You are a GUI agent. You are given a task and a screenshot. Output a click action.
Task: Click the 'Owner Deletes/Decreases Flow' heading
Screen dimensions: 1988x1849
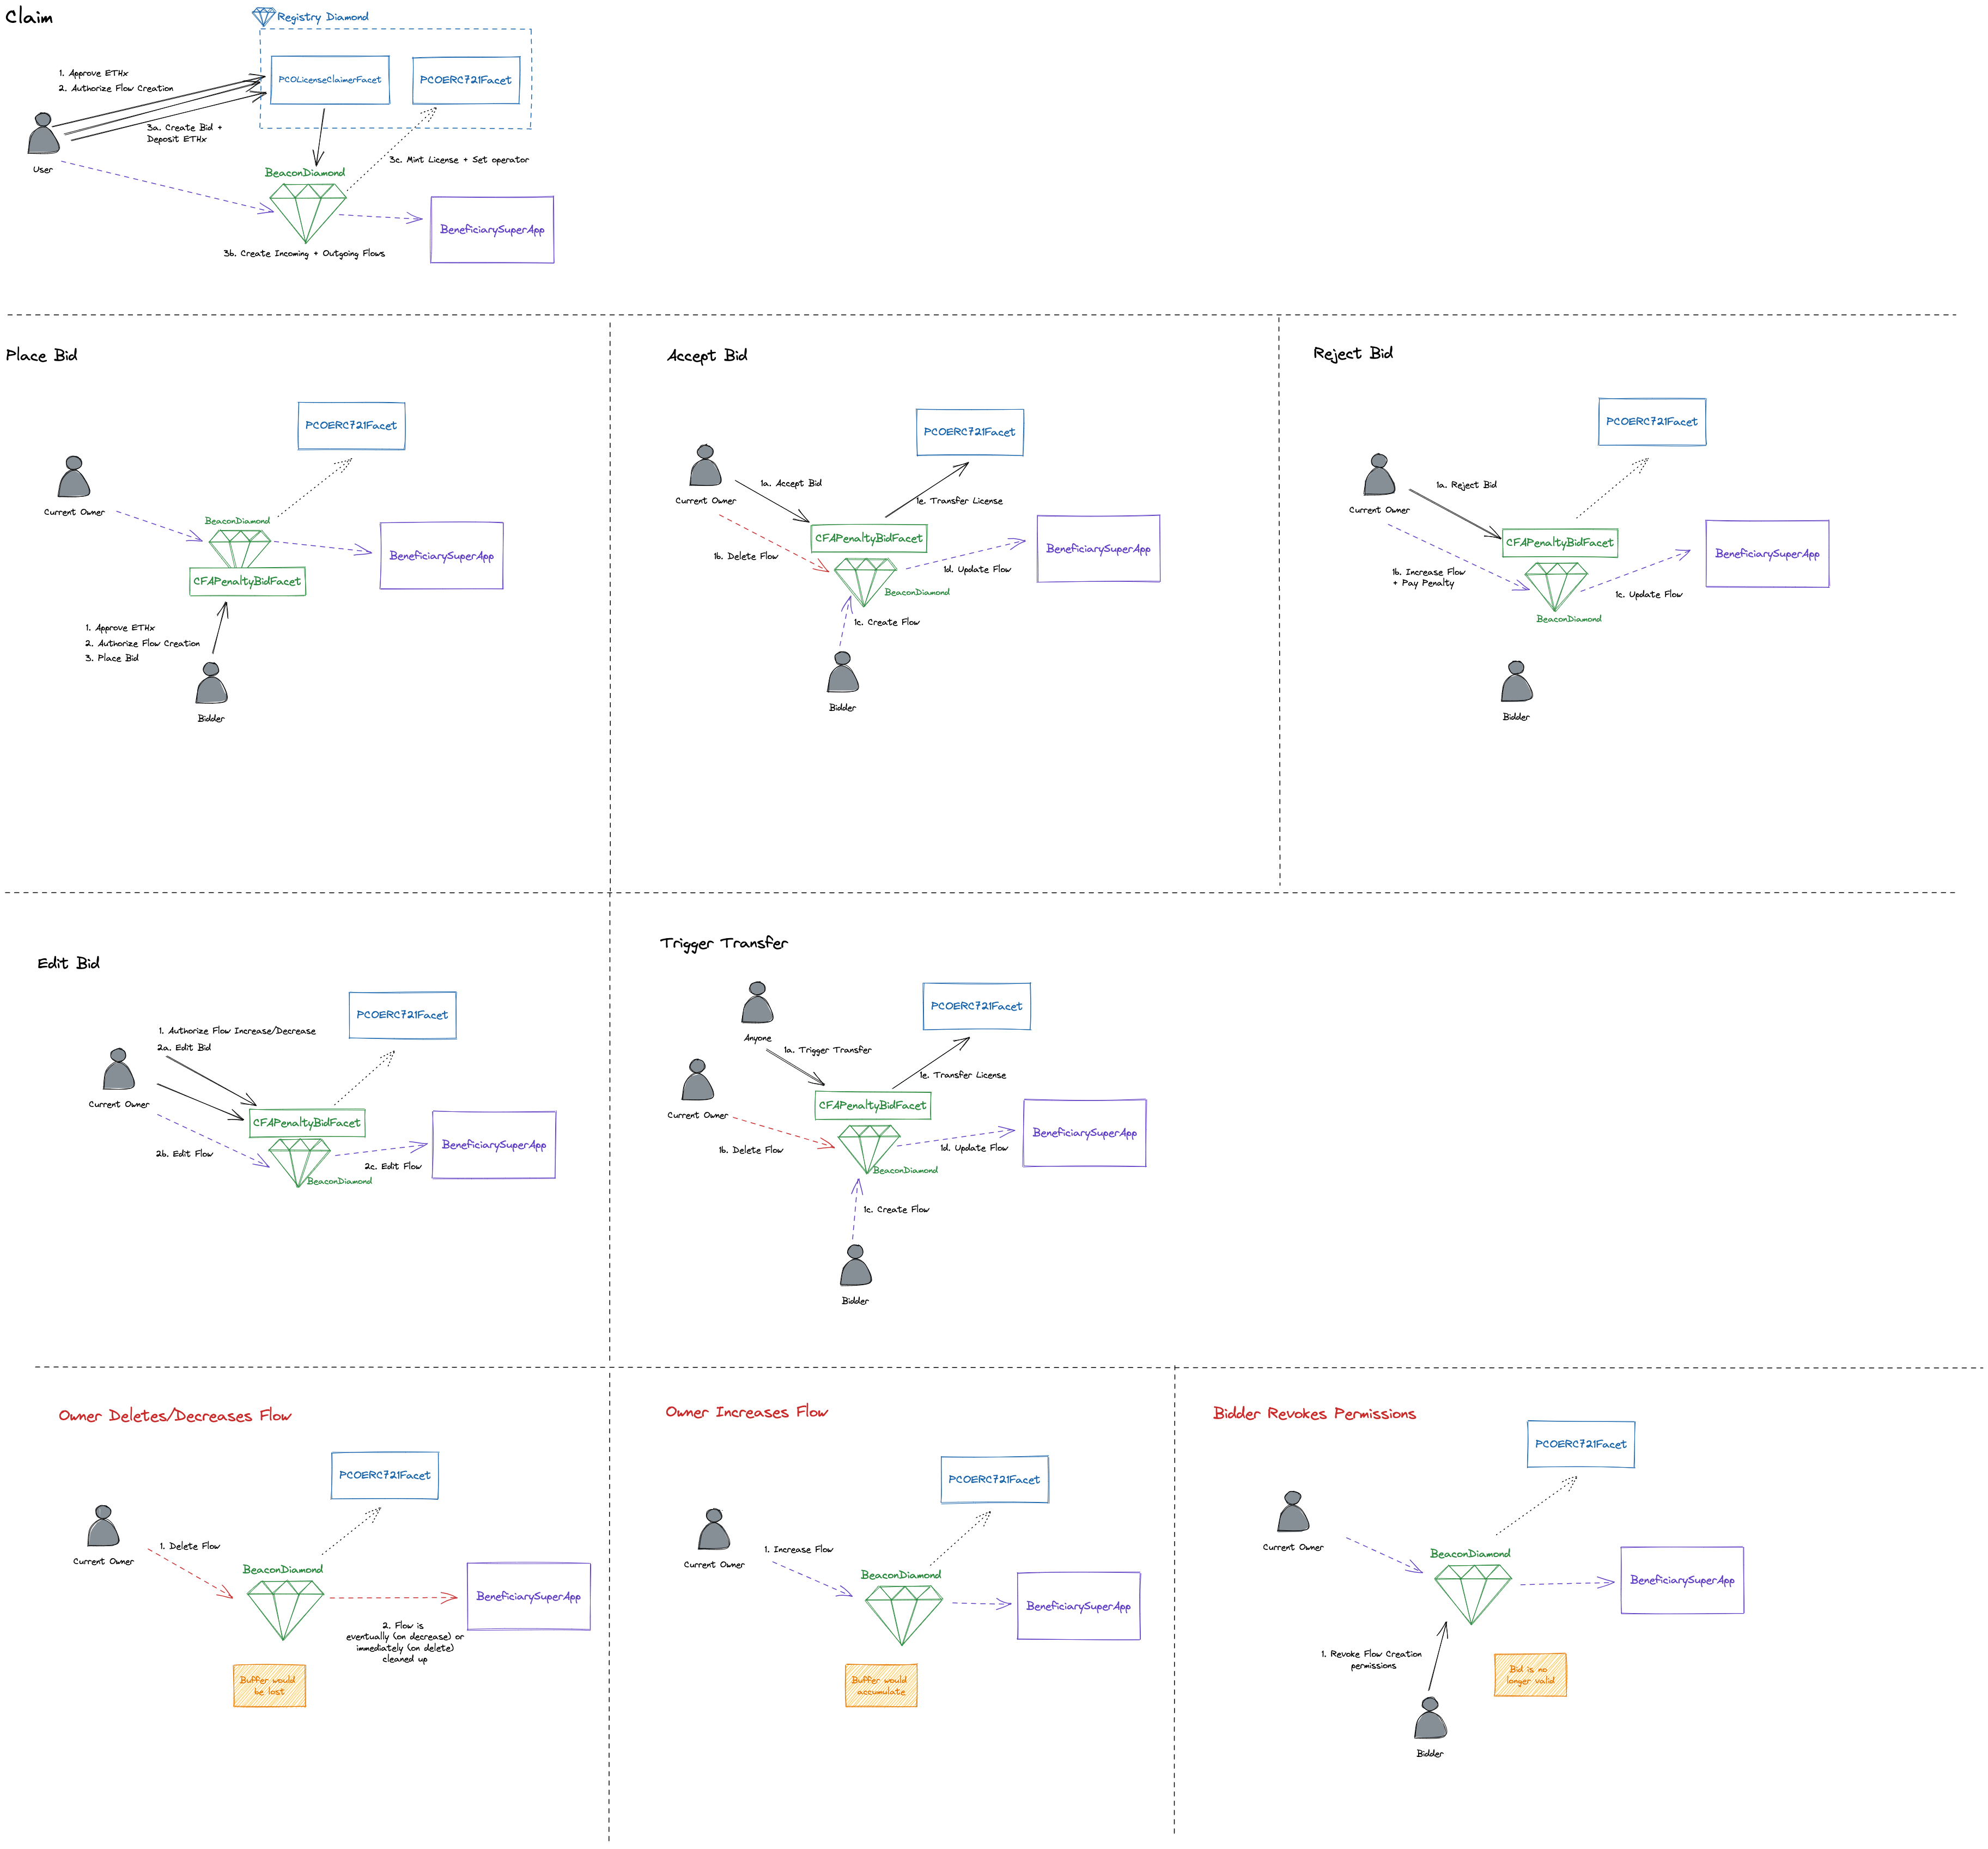coord(175,1415)
